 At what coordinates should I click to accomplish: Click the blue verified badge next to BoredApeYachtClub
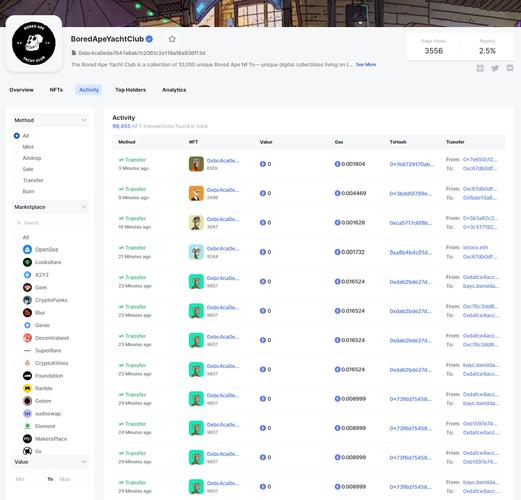(149, 39)
